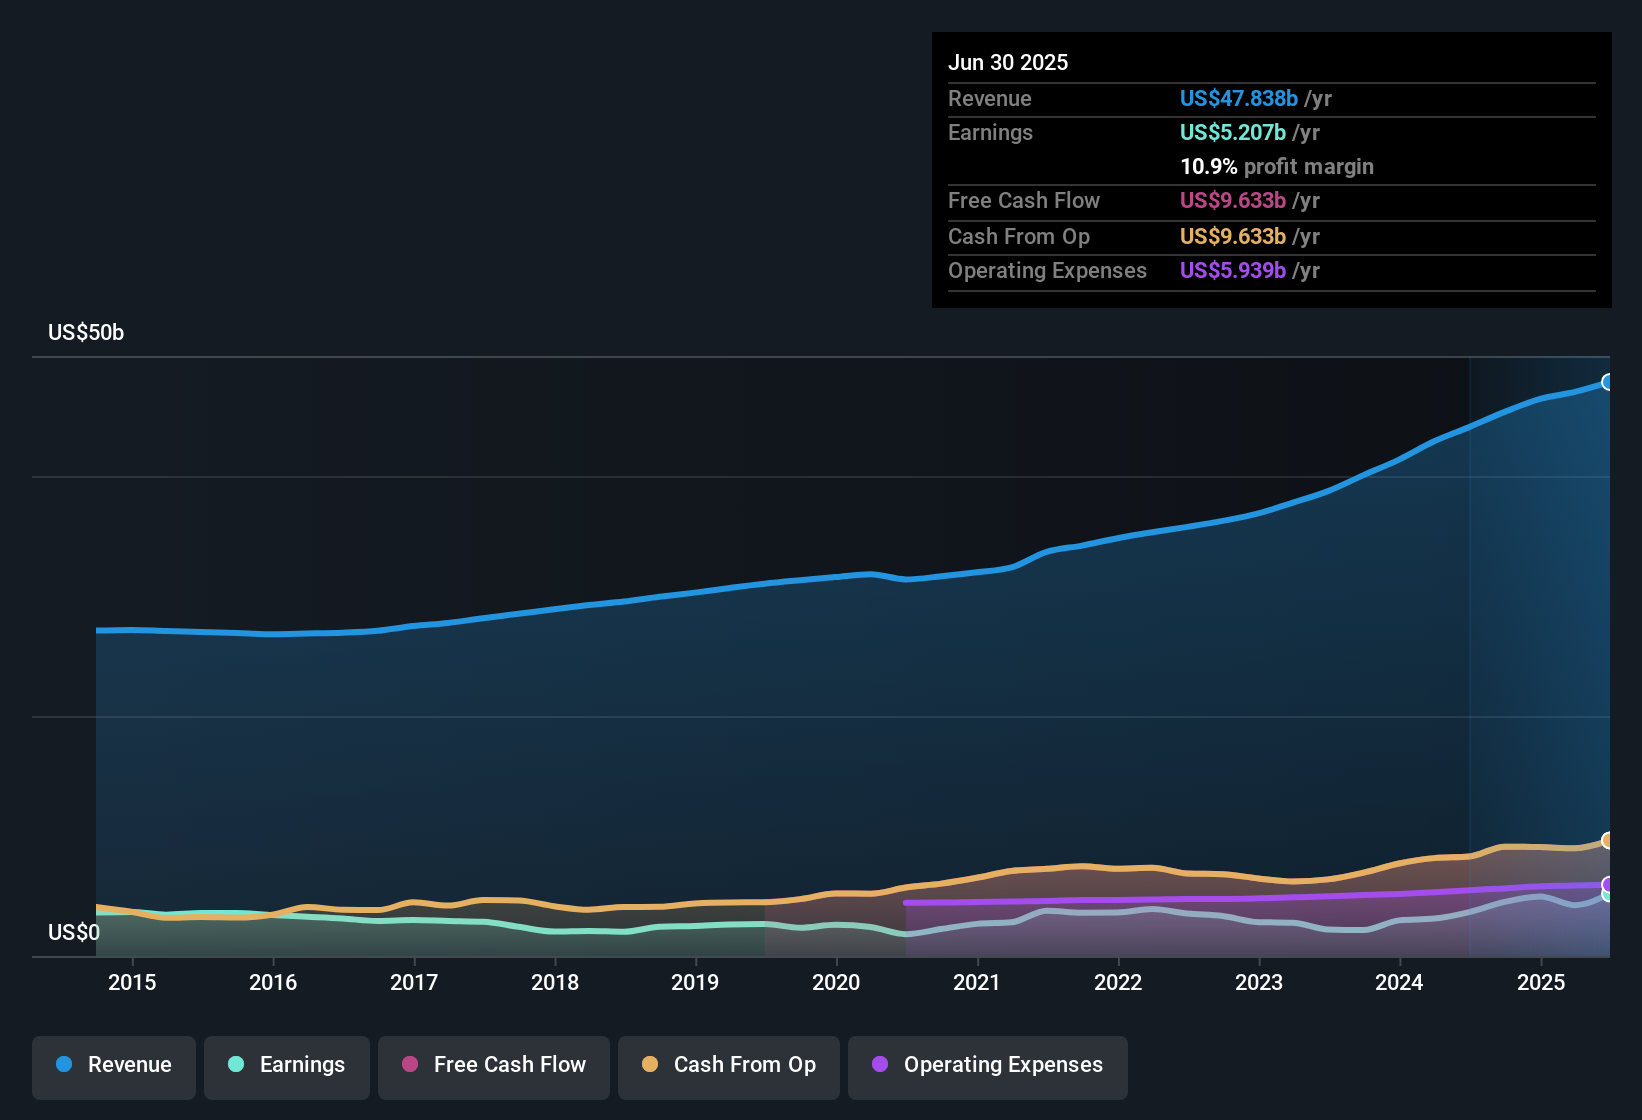
Task: Toggle the Earnings series visibility
Action: click(x=287, y=1065)
